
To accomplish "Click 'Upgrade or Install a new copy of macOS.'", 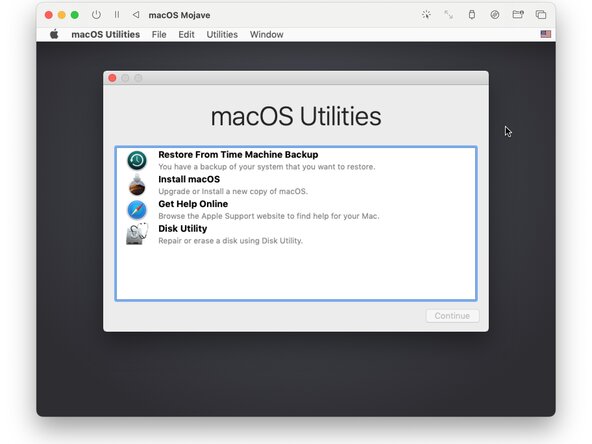I will click(233, 191).
